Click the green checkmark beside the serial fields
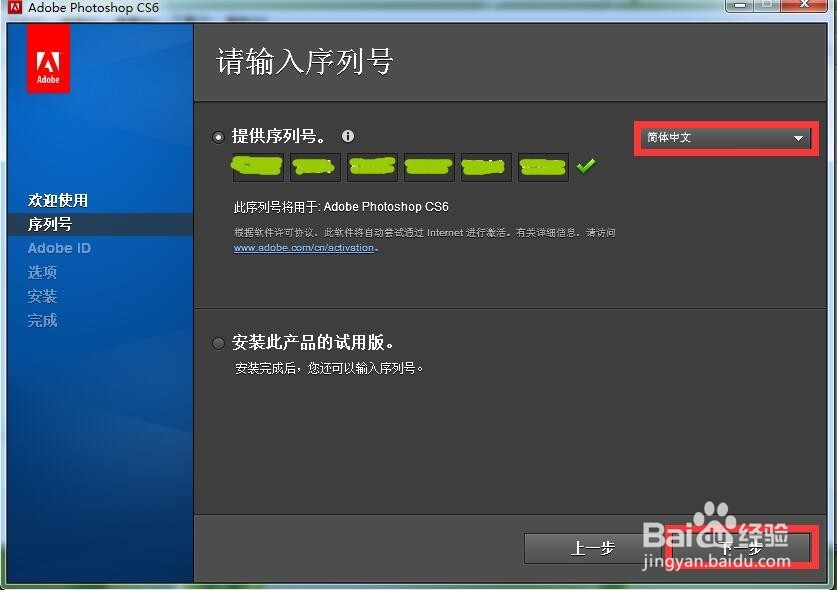Screen dimensions: 837x590 pyautogui.click(x=586, y=166)
